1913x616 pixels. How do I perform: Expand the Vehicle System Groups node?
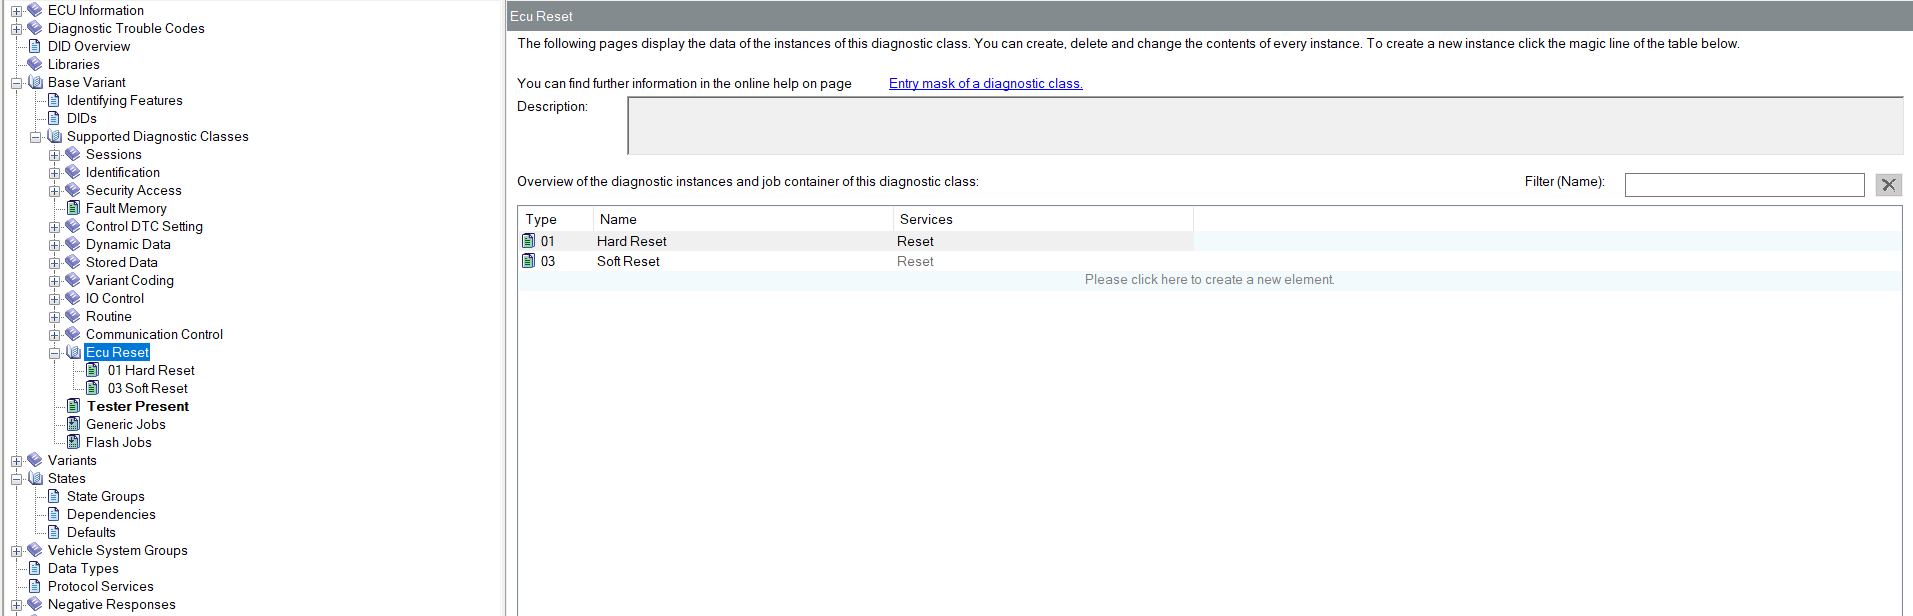pos(16,551)
